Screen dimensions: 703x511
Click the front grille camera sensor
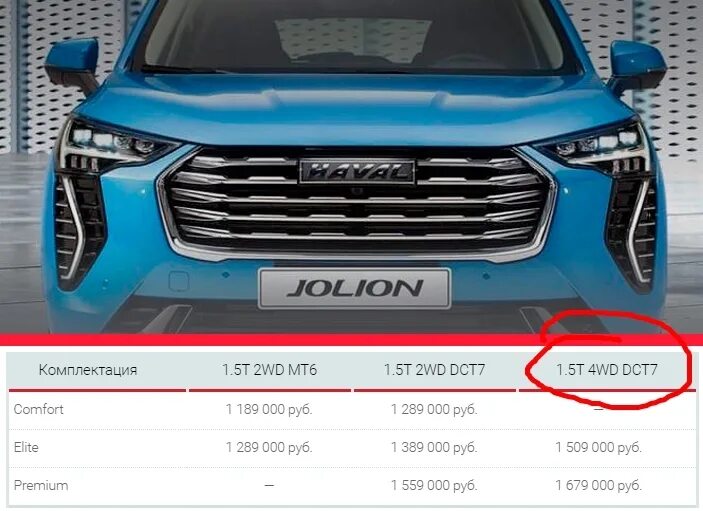[x=357, y=192]
